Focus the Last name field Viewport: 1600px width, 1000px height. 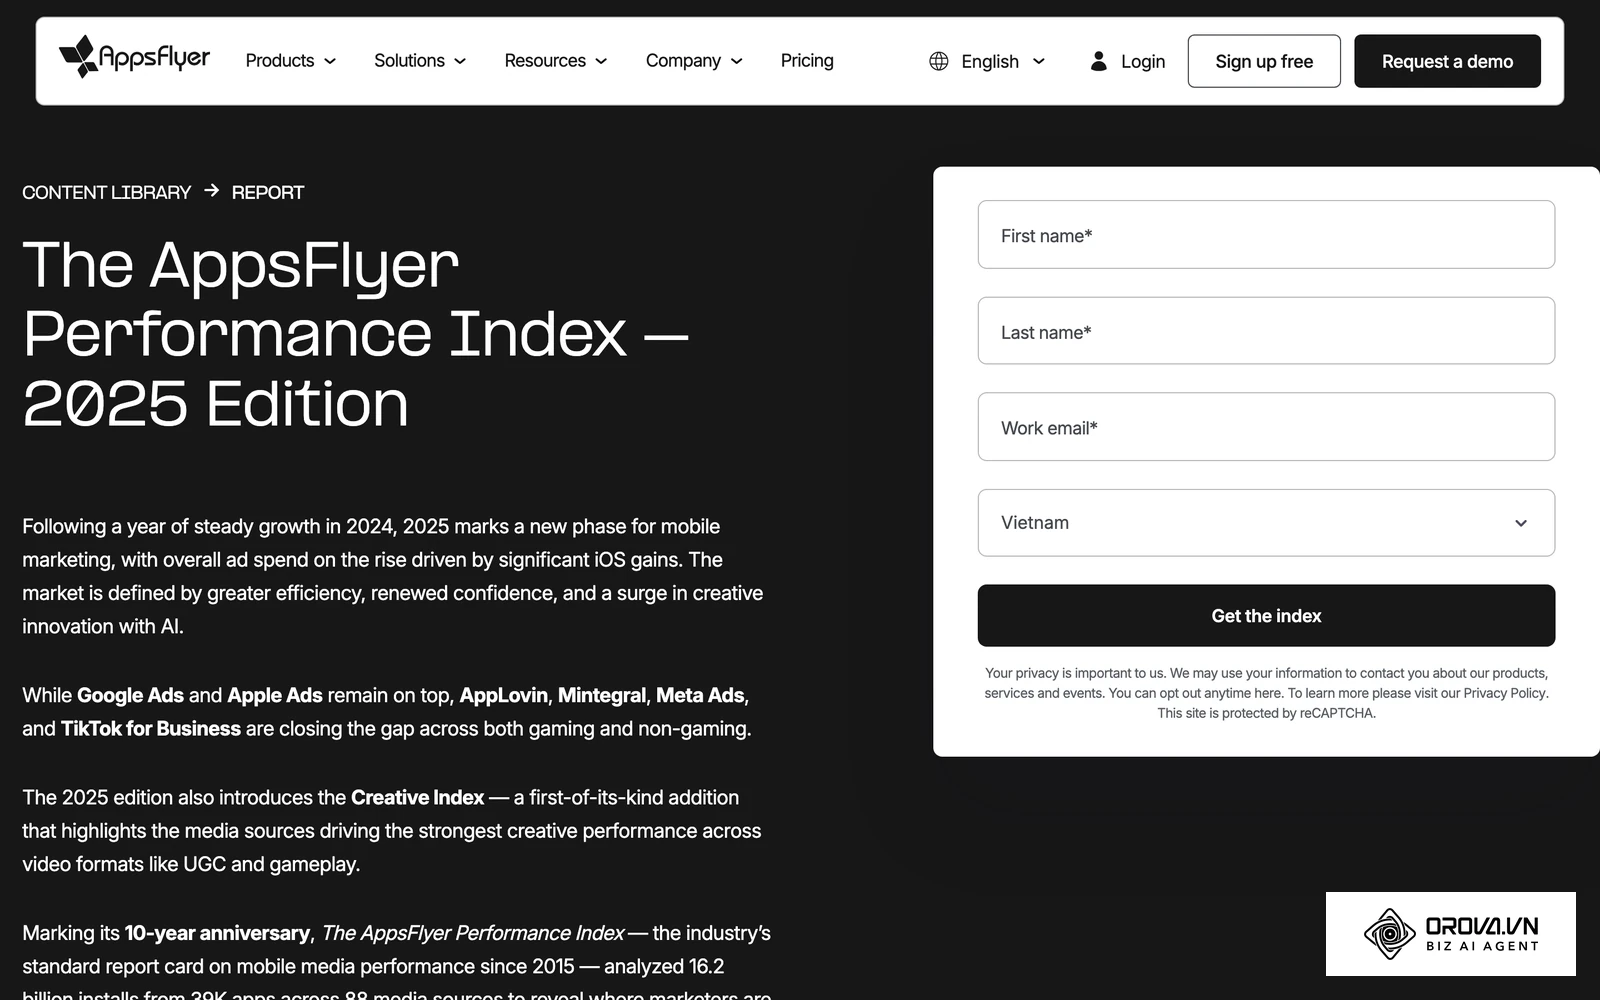1266,331
